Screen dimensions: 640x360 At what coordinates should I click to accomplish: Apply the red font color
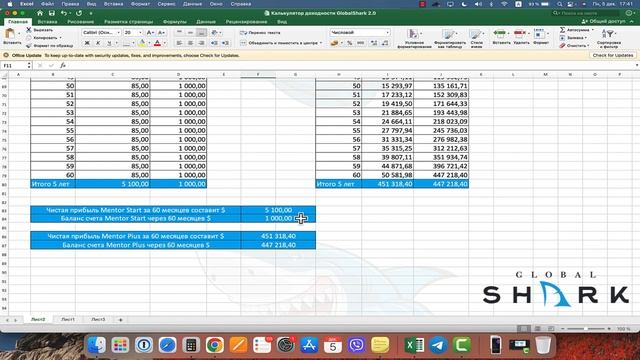click(157, 43)
